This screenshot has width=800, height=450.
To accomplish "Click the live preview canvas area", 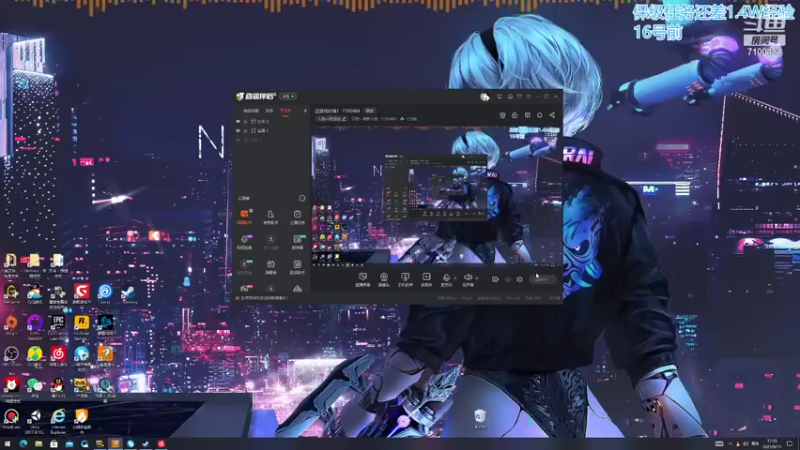I will (437, 195).
